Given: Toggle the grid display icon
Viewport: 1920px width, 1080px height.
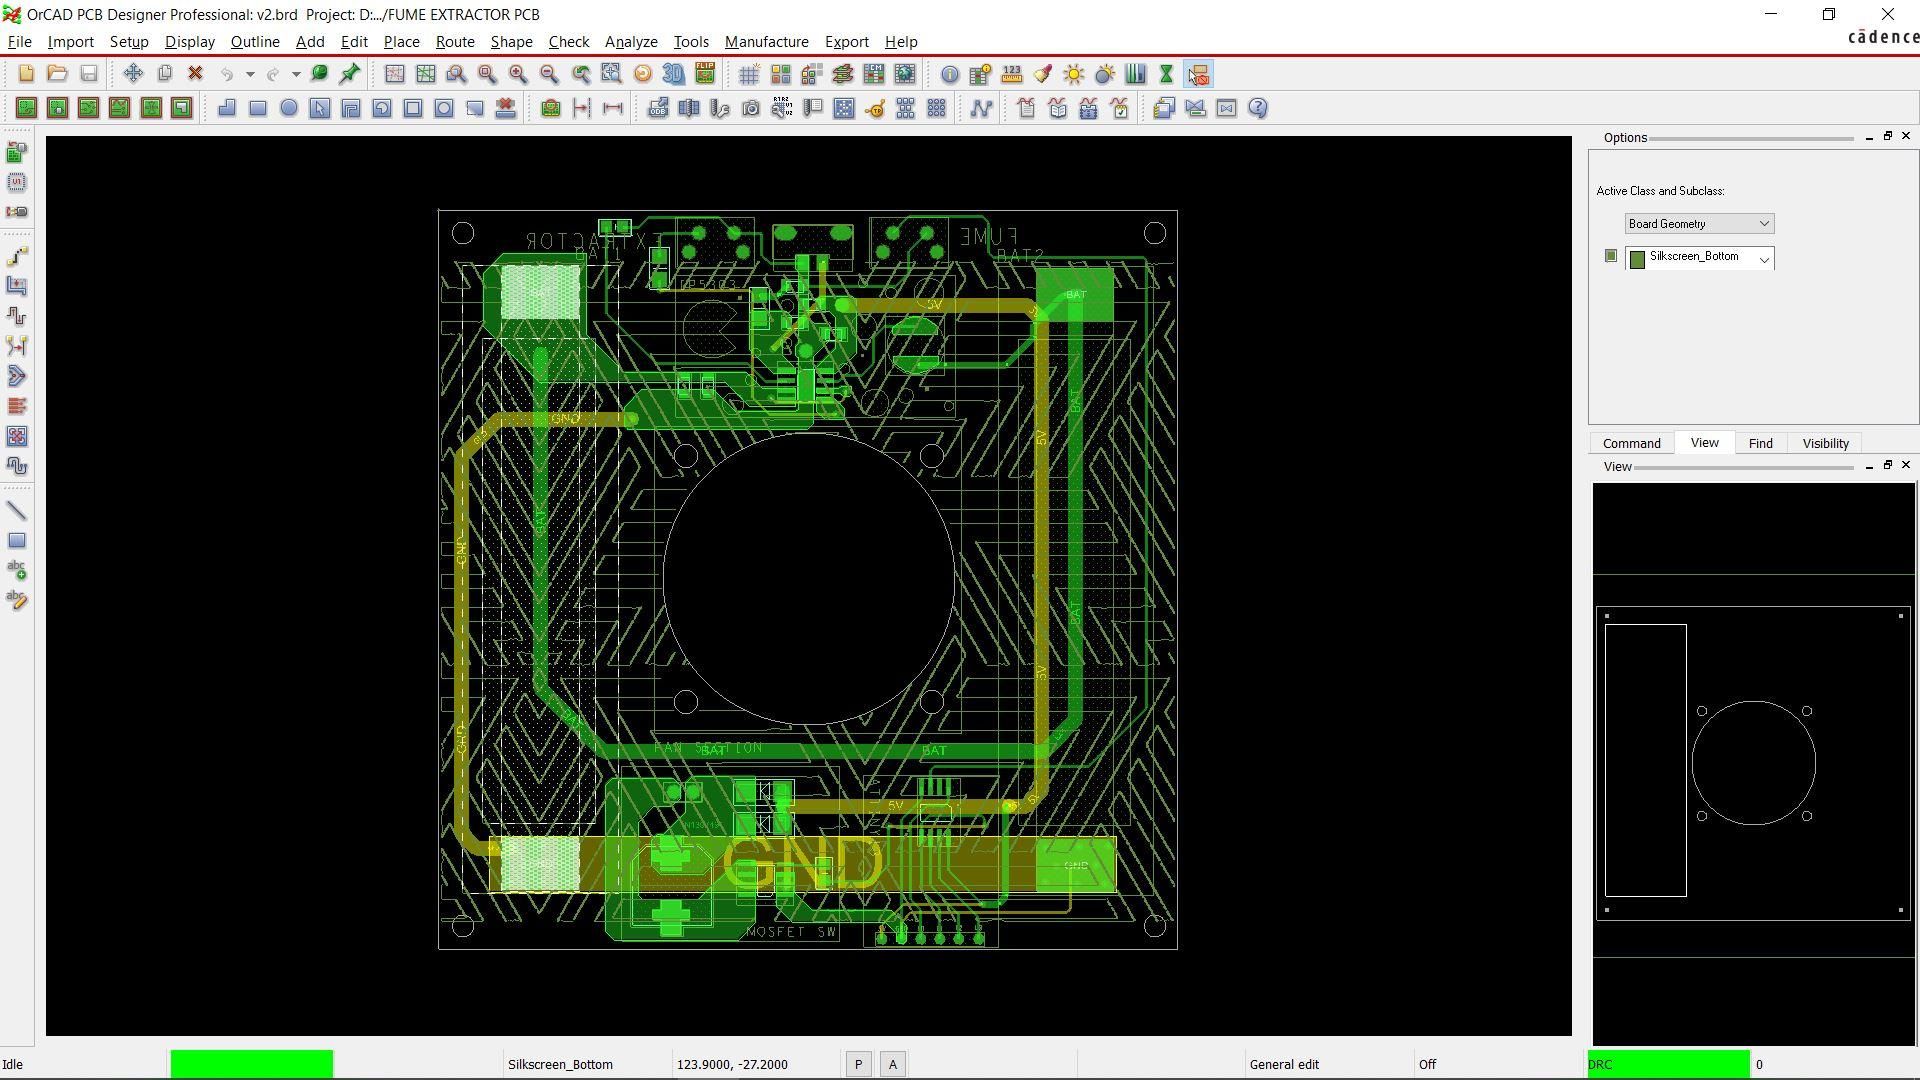Looking at the screenshot, I should (x=749, y=74).
